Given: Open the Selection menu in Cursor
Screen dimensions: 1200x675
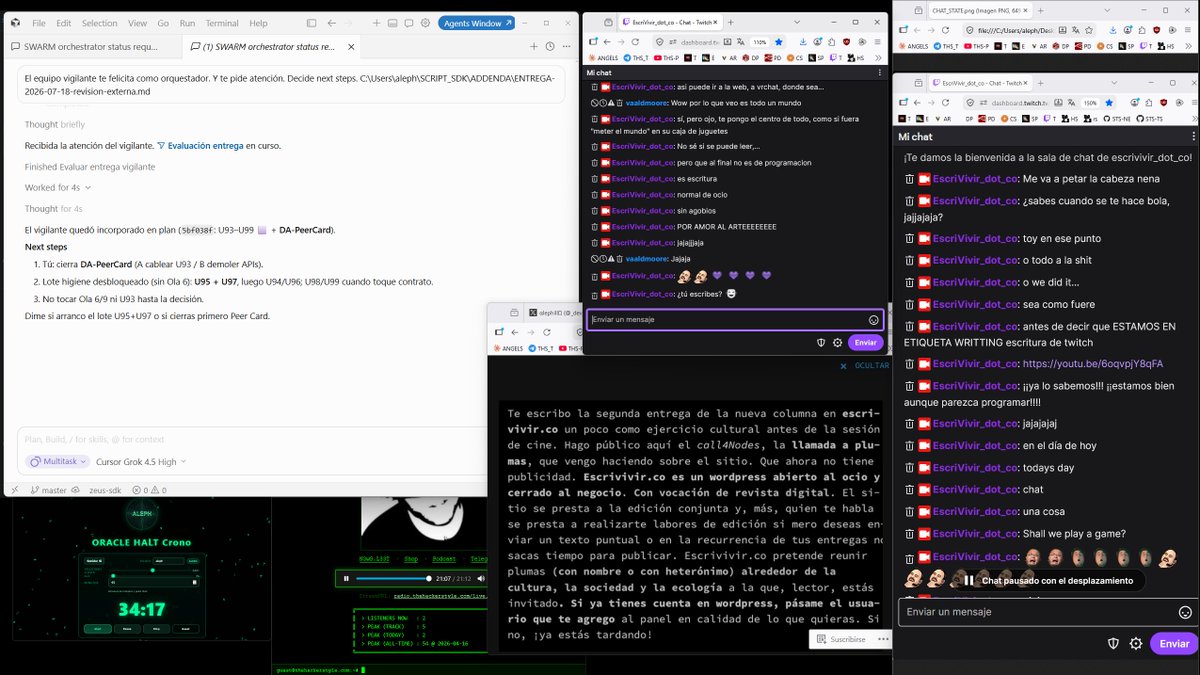Looking at the screenshot, I should (x=99, y=23).
